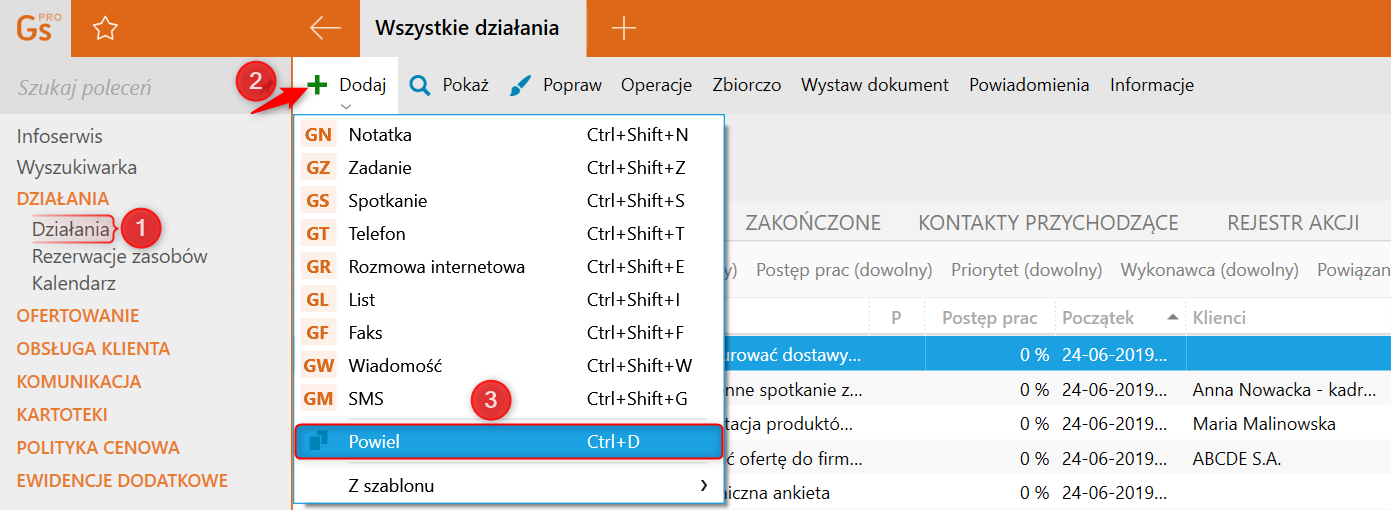
Task: Select Zadanie from the Dodaj menu
Action: click(380, 168)
